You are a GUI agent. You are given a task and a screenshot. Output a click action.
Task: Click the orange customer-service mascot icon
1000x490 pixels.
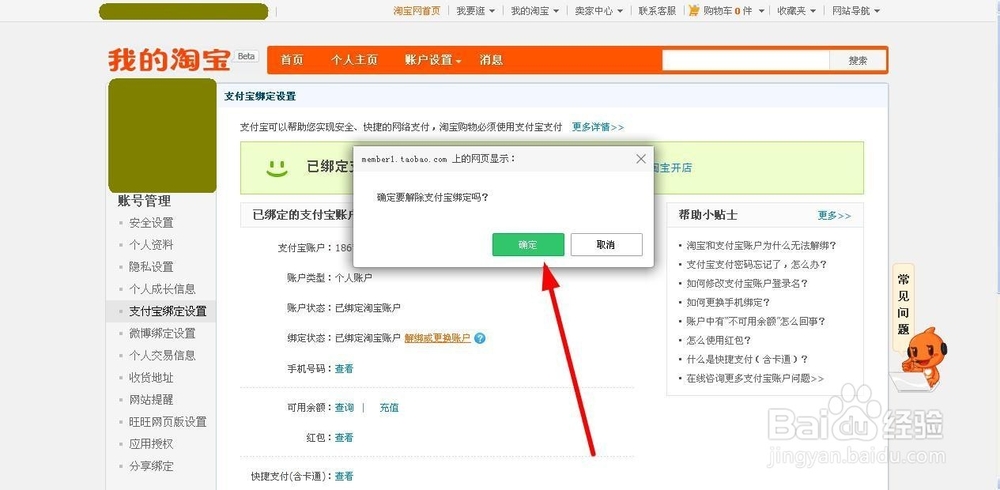click(x=923, y=357)
